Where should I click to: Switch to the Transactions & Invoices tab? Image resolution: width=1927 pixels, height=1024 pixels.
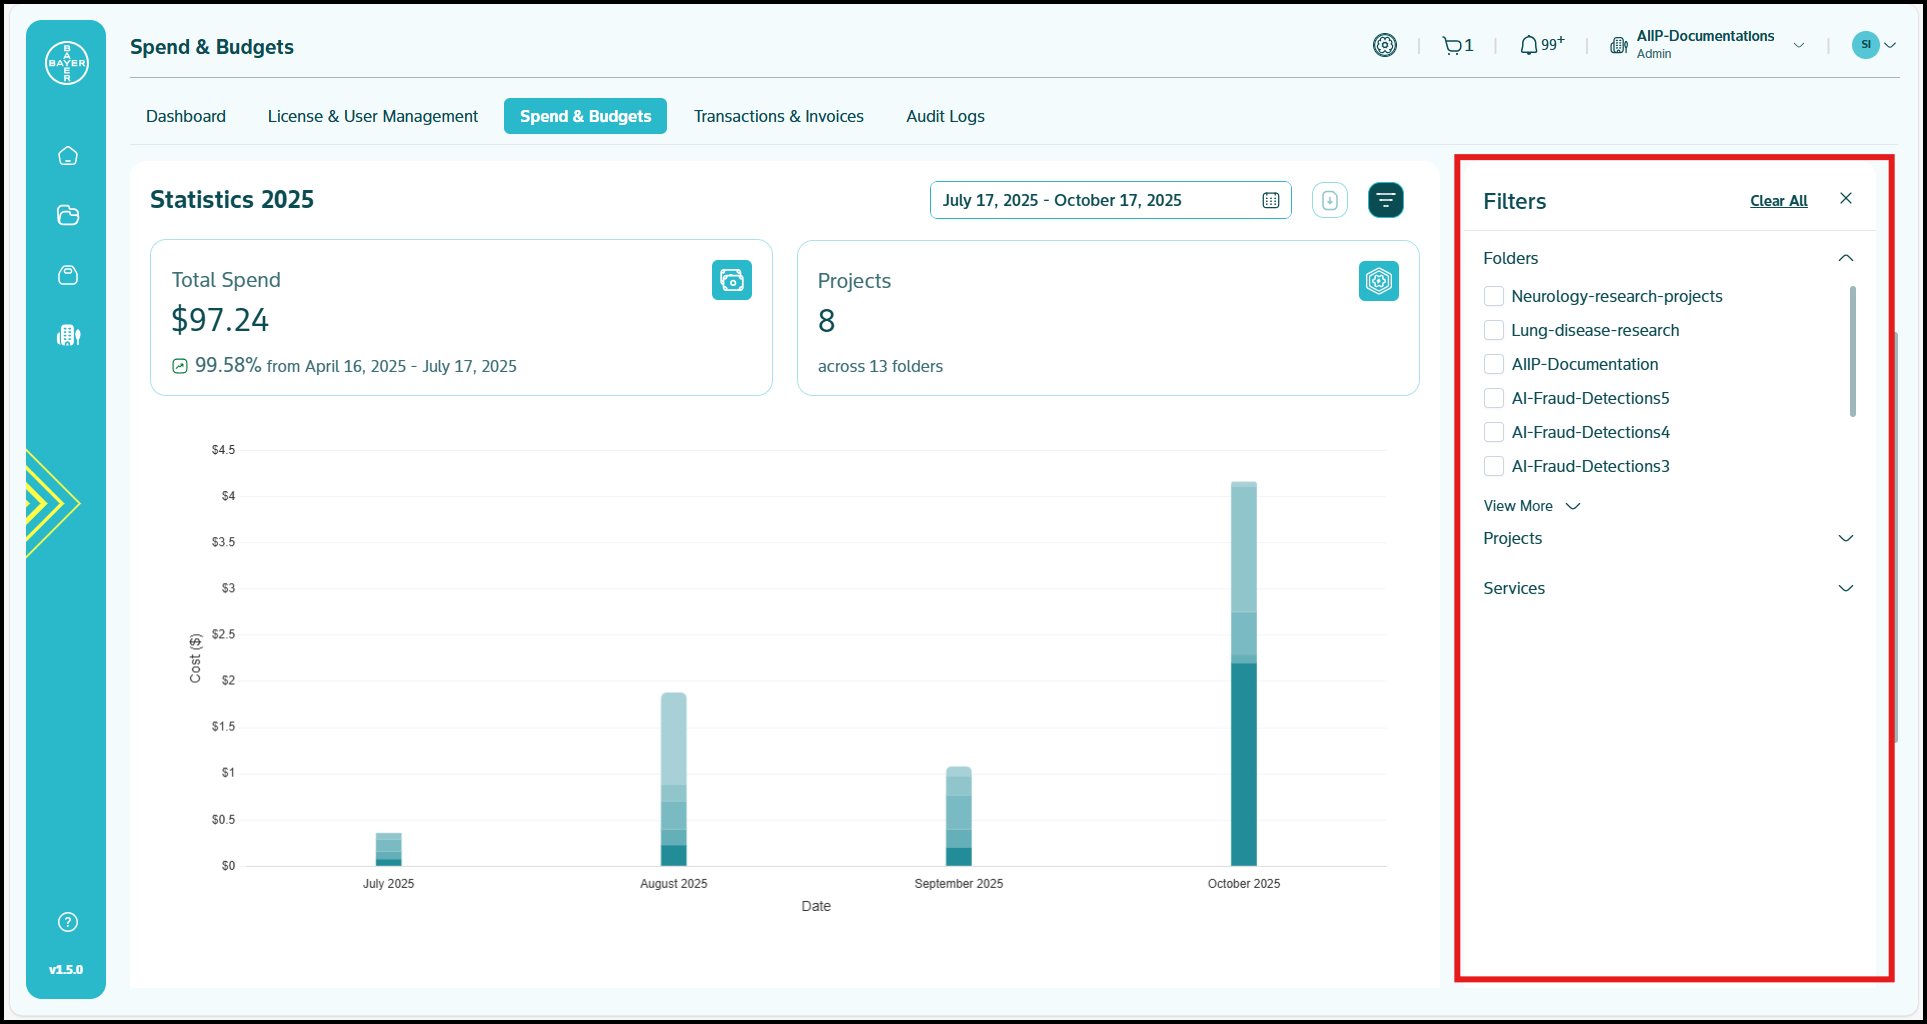[x=778, y=116]
